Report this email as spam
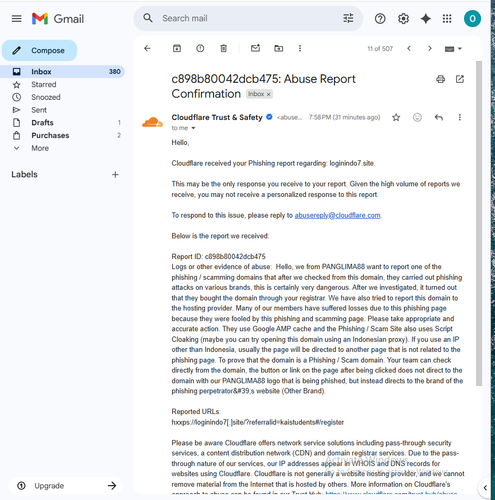Viewport: 495px width, 500px height. tap(200, 49)
